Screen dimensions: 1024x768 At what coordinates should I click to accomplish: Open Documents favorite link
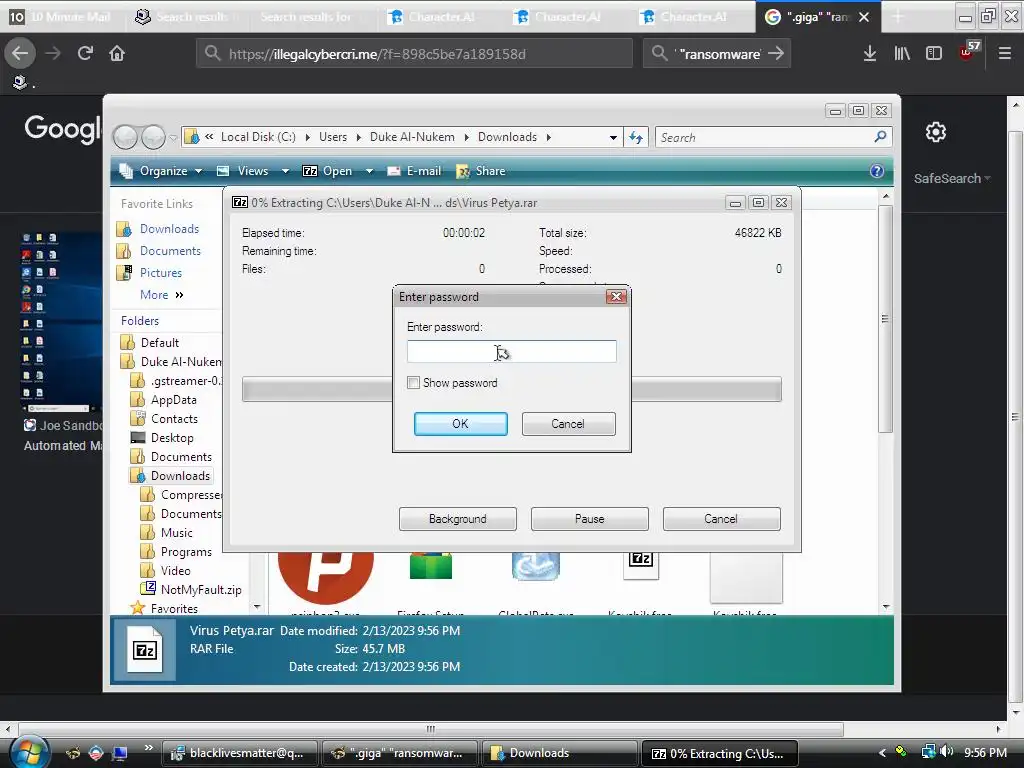(x=170, y=251)
